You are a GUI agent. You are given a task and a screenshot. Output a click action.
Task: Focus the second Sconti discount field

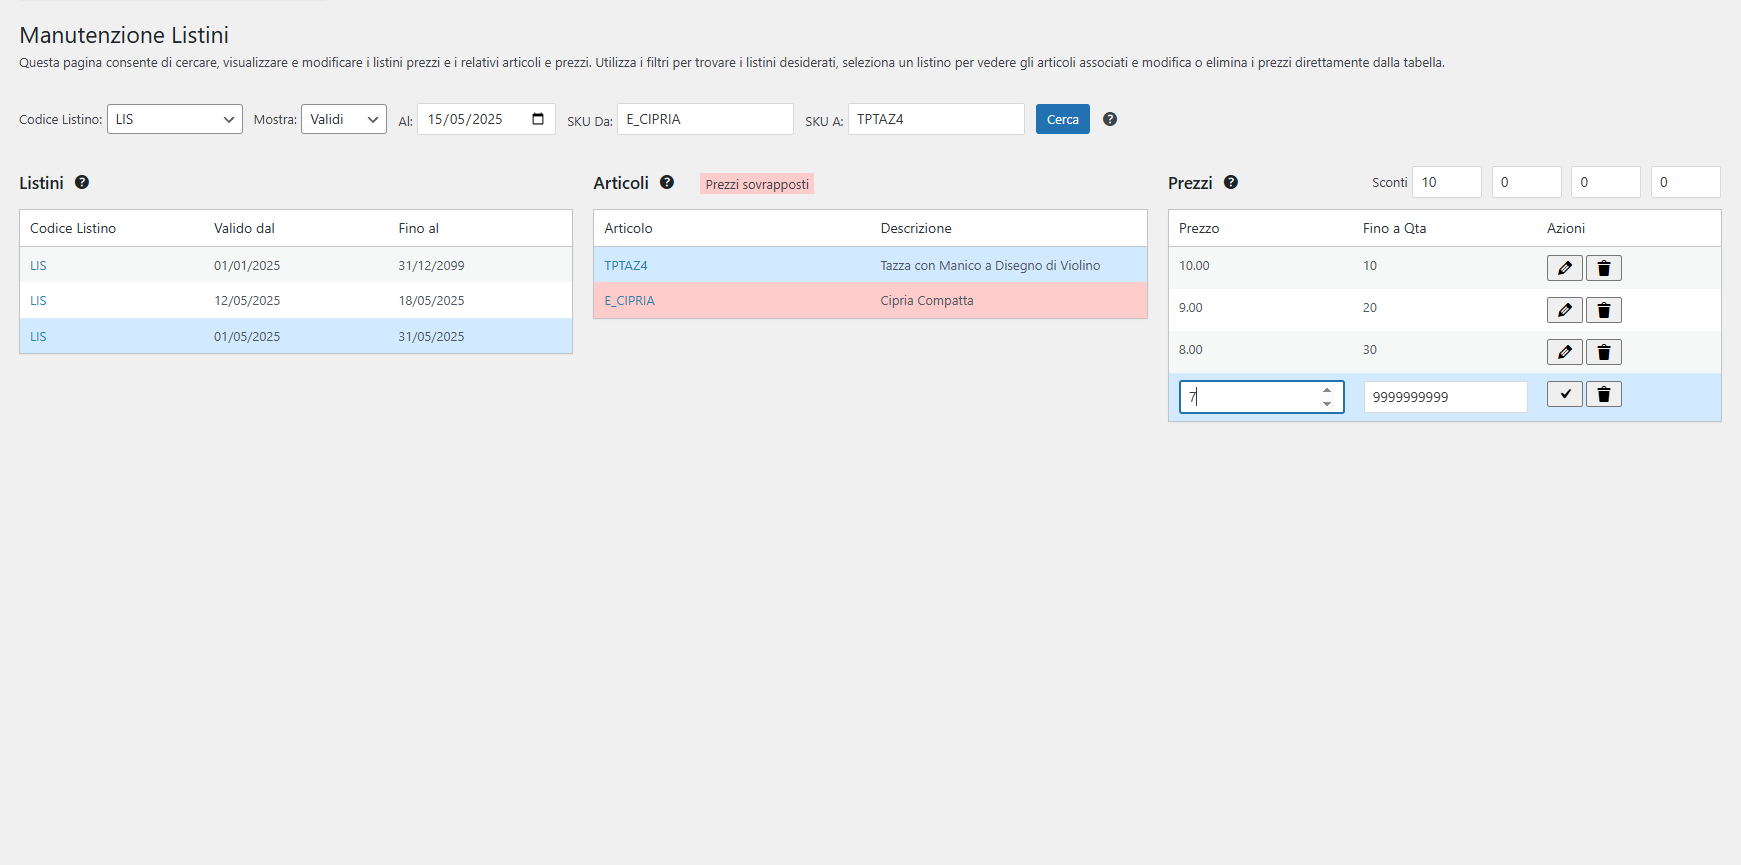[1527, 182]
